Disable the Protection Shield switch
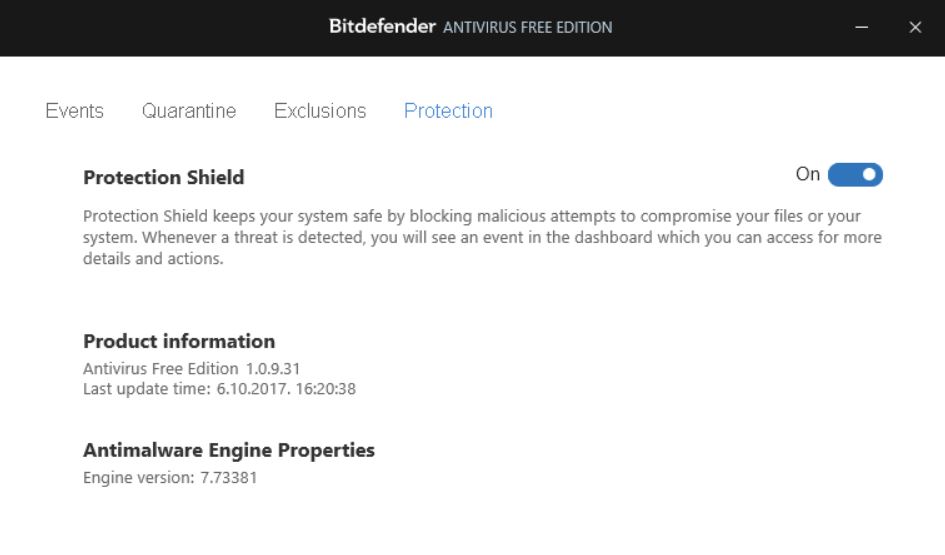The height and width of the screenshot is (555, 945). click(856, 175)
